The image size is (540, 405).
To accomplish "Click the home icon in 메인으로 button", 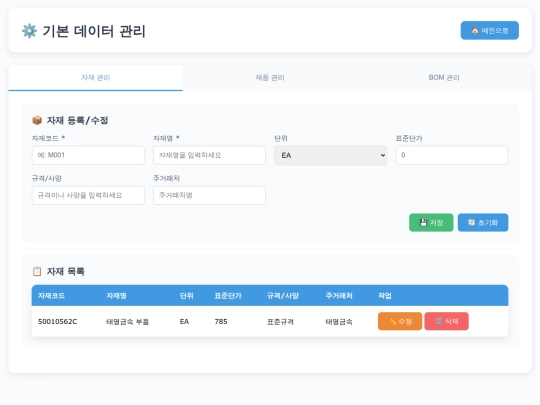I will click(x=475, y=31).
